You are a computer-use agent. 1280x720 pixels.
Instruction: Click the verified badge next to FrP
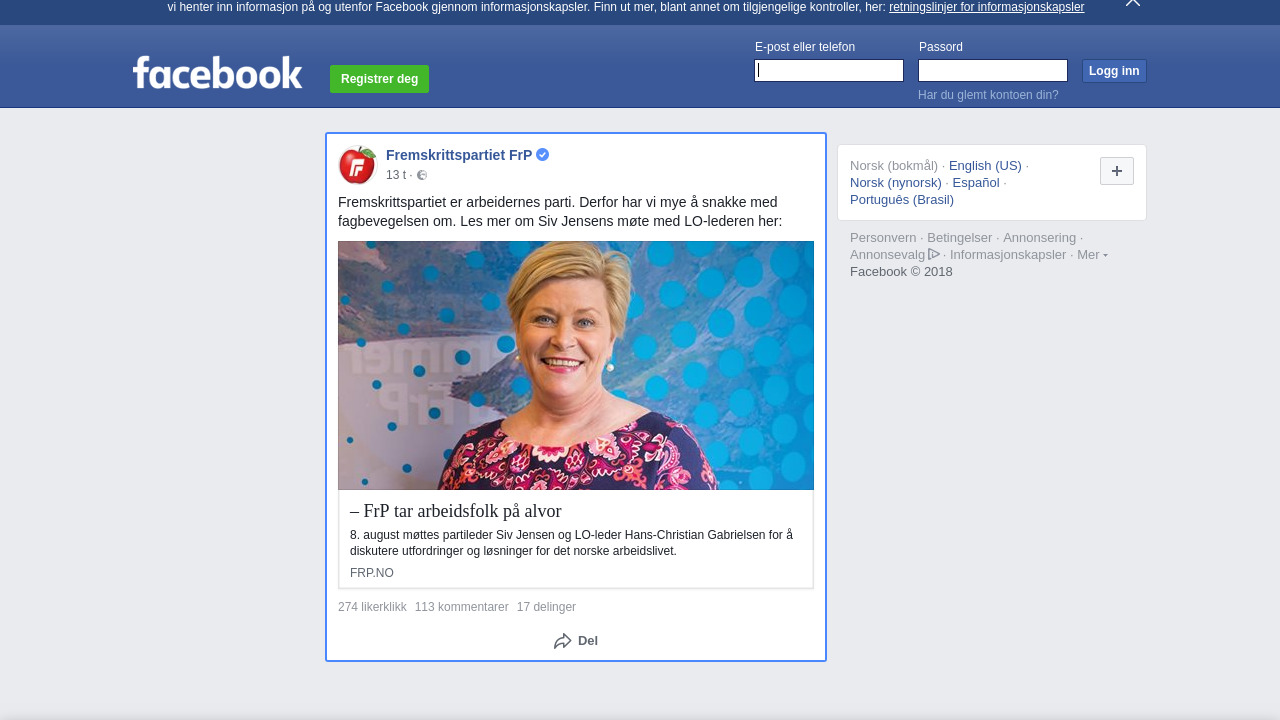[x=542, y=155]
